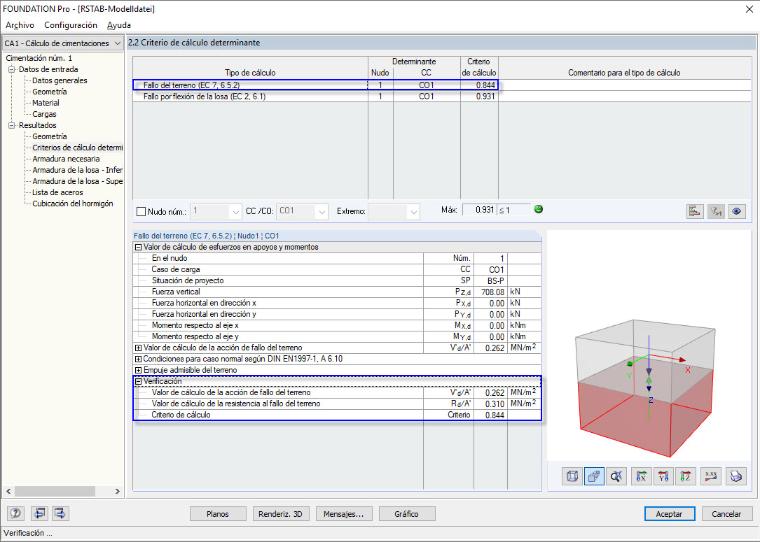Open the Extremo dropdown
The height and width of the screenshot is (542, 760).
[413, 211]
